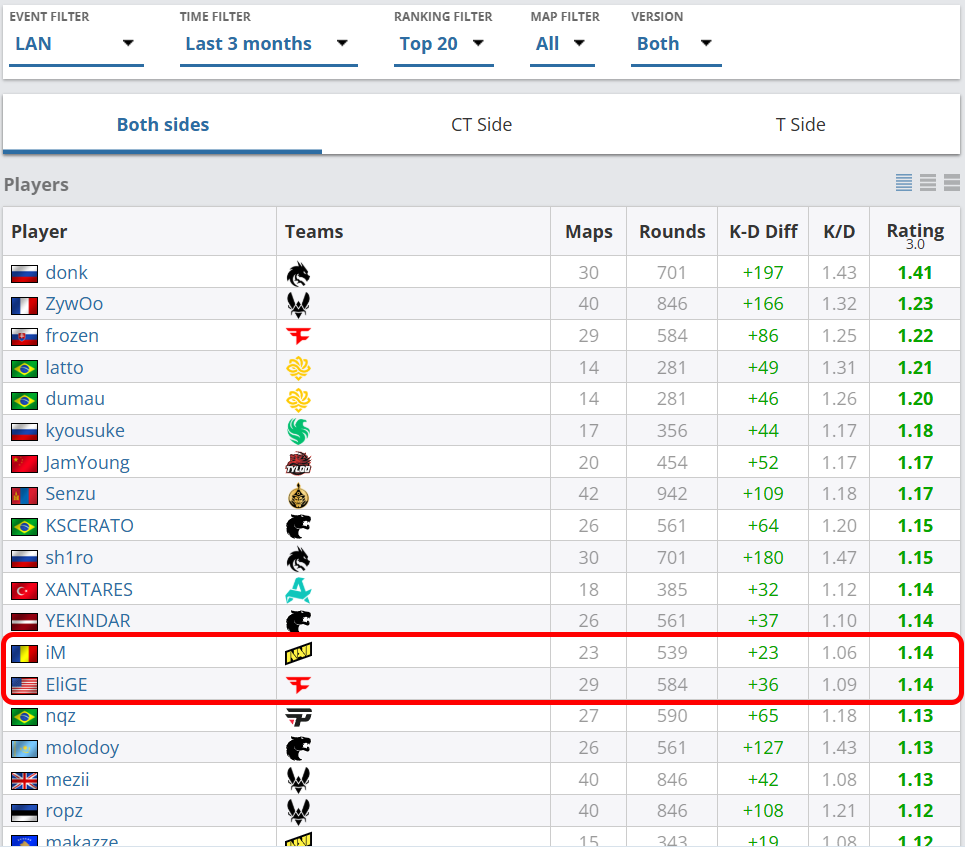Click the +197 K-D Diff value

coord(763,273)
